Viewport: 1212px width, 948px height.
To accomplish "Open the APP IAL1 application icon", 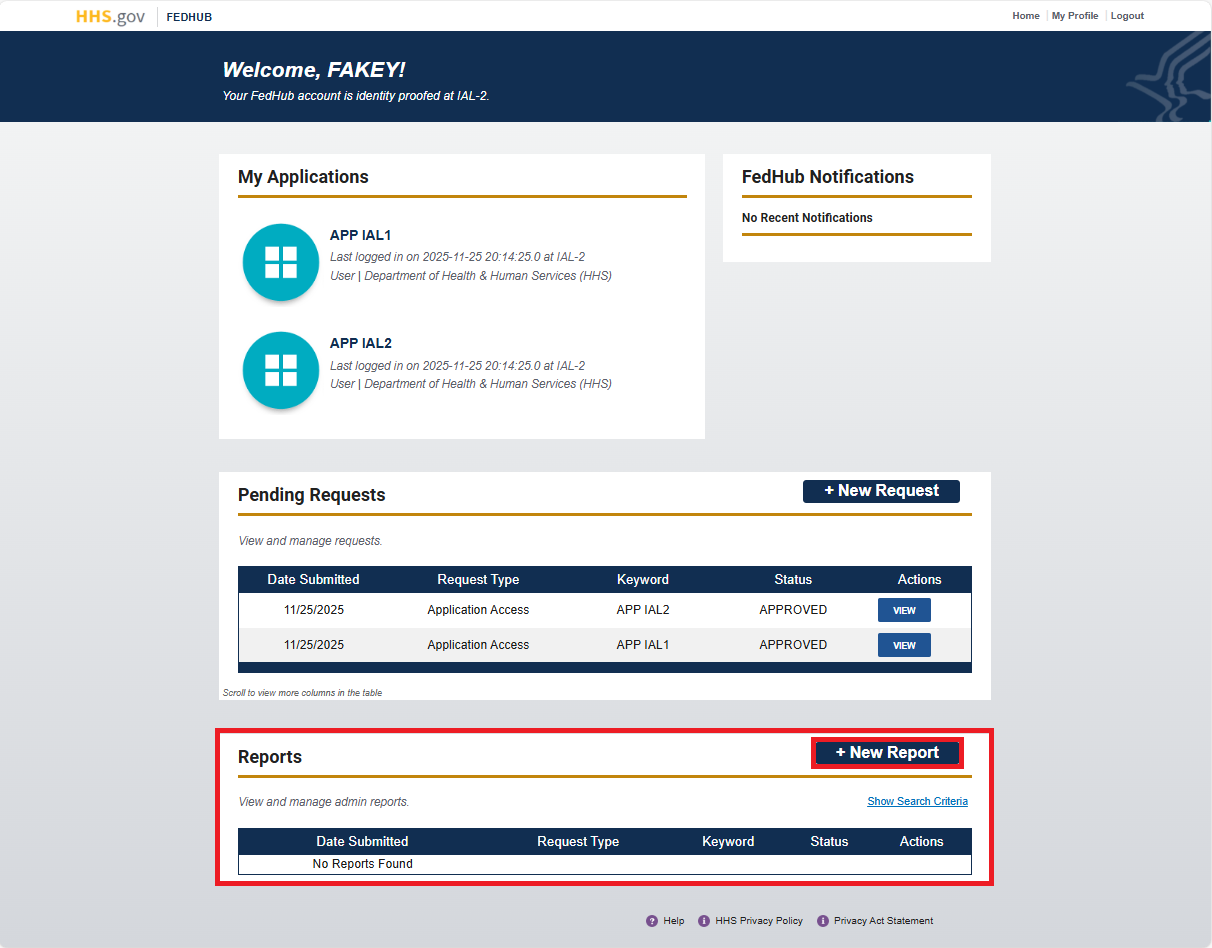I will (x=281, y=262).
